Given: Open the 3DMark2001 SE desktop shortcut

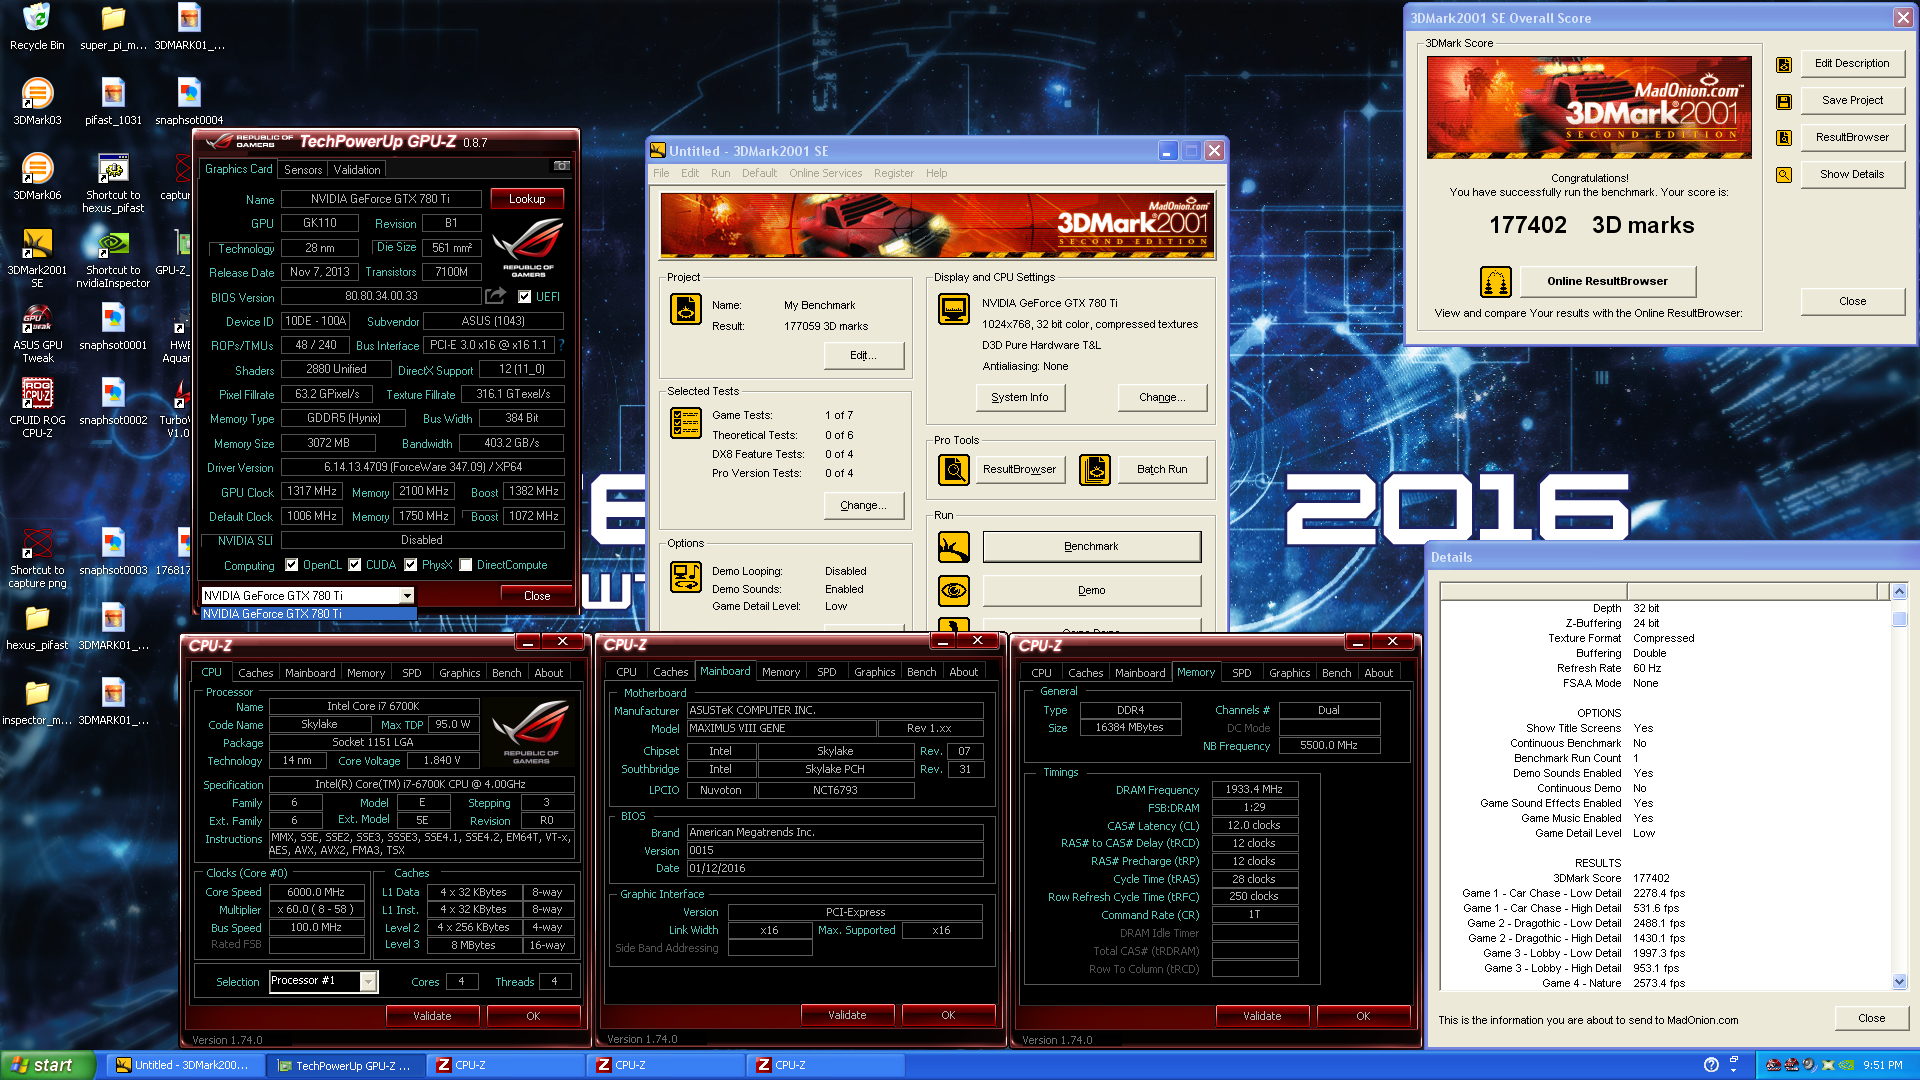Looking at the screenshot, I should (37, 258).
